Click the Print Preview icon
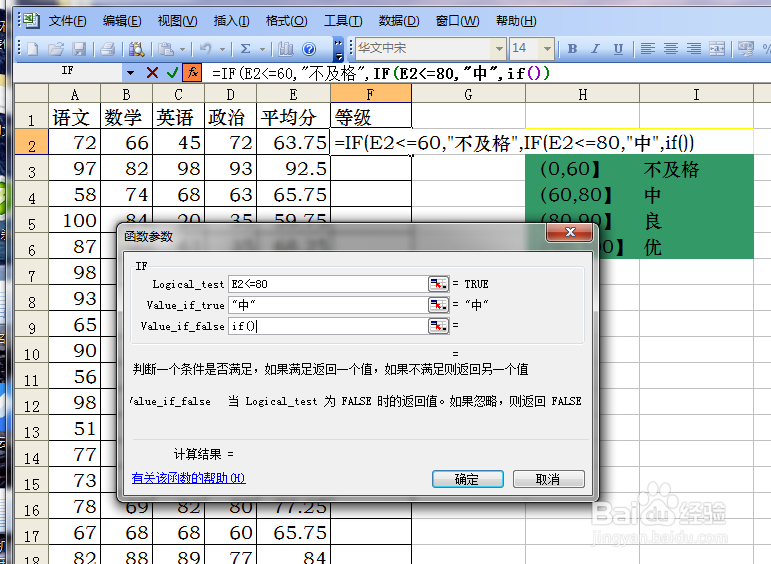The width and height of the screenshot is (771, 564). point(136,49)
